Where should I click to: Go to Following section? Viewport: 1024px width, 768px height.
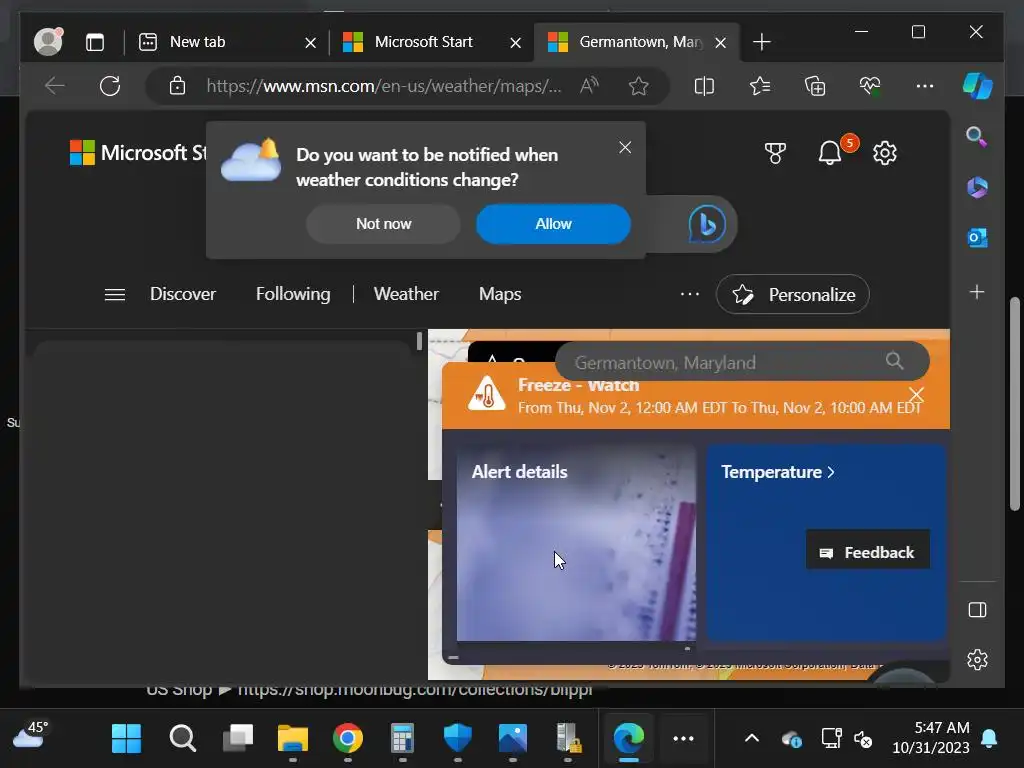tap(293, 294)
